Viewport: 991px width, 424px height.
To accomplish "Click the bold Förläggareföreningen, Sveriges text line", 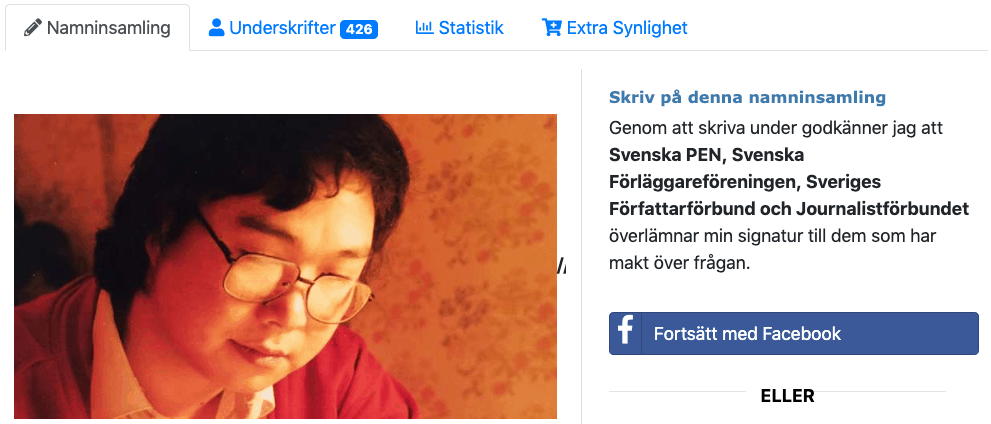I will 745,182.
